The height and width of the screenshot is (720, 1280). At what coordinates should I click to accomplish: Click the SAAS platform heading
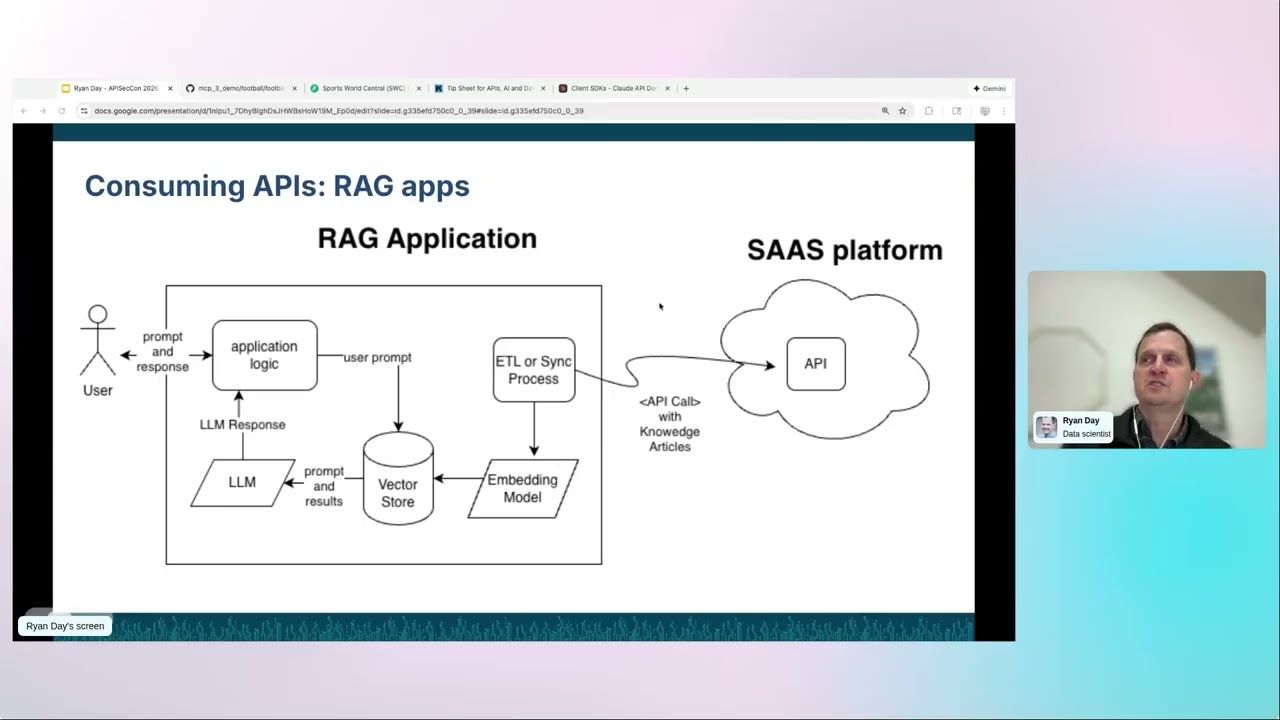(845, 250)
